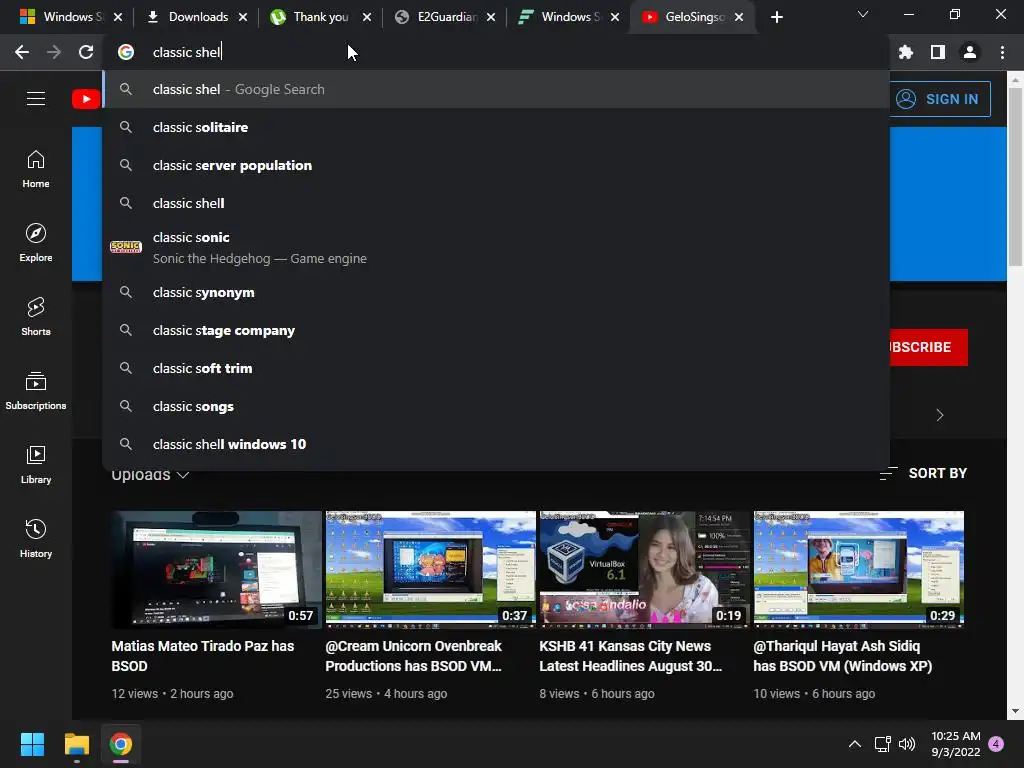Open the tab search chevron

(863, 14)
